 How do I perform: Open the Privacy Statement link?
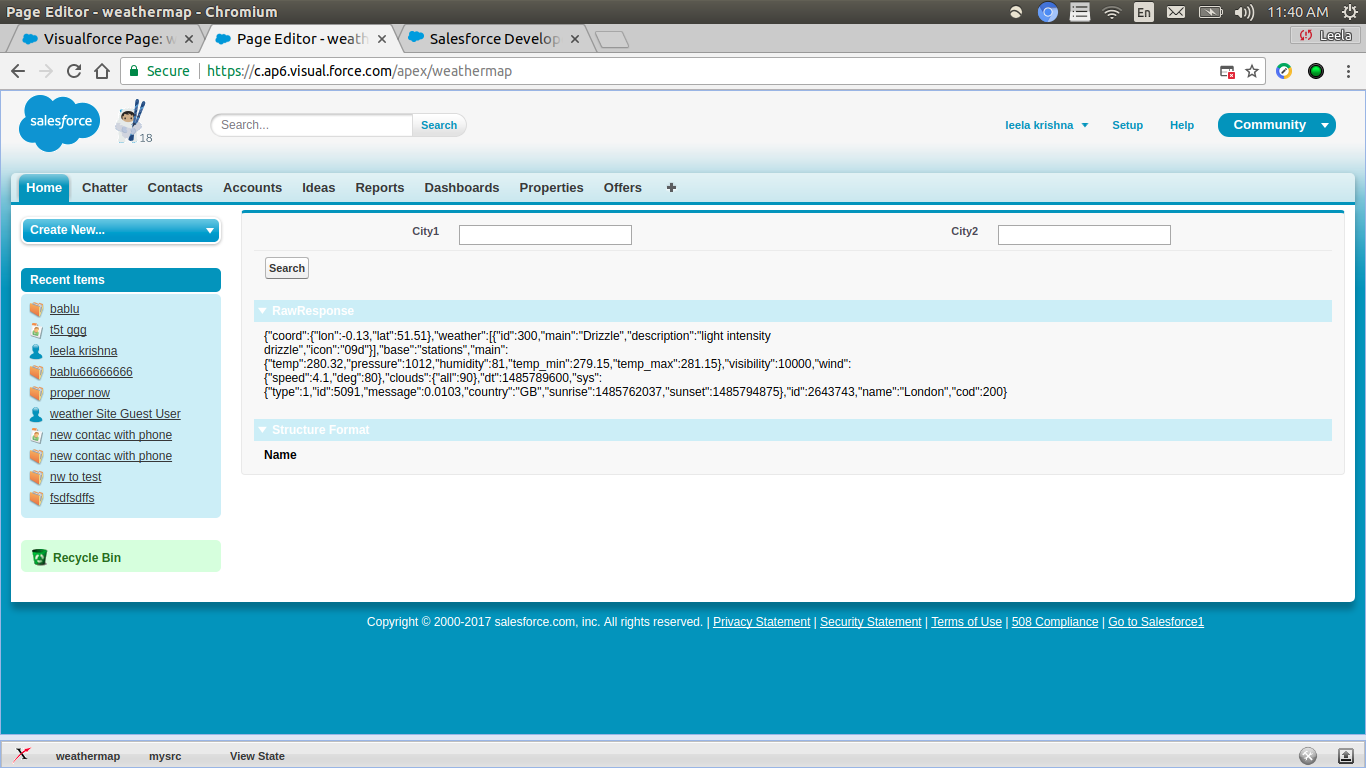click(762, 622)
